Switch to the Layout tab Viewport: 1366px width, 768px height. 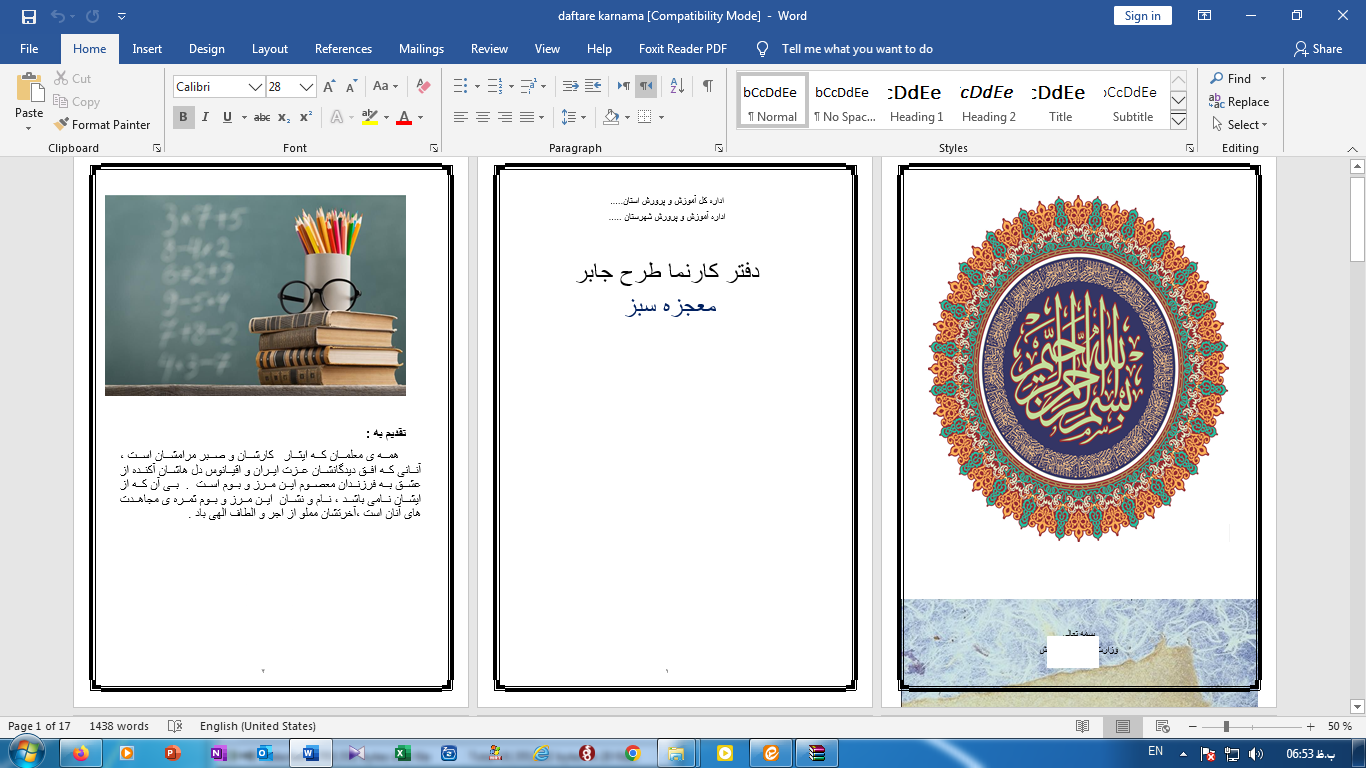pos(269,49)
